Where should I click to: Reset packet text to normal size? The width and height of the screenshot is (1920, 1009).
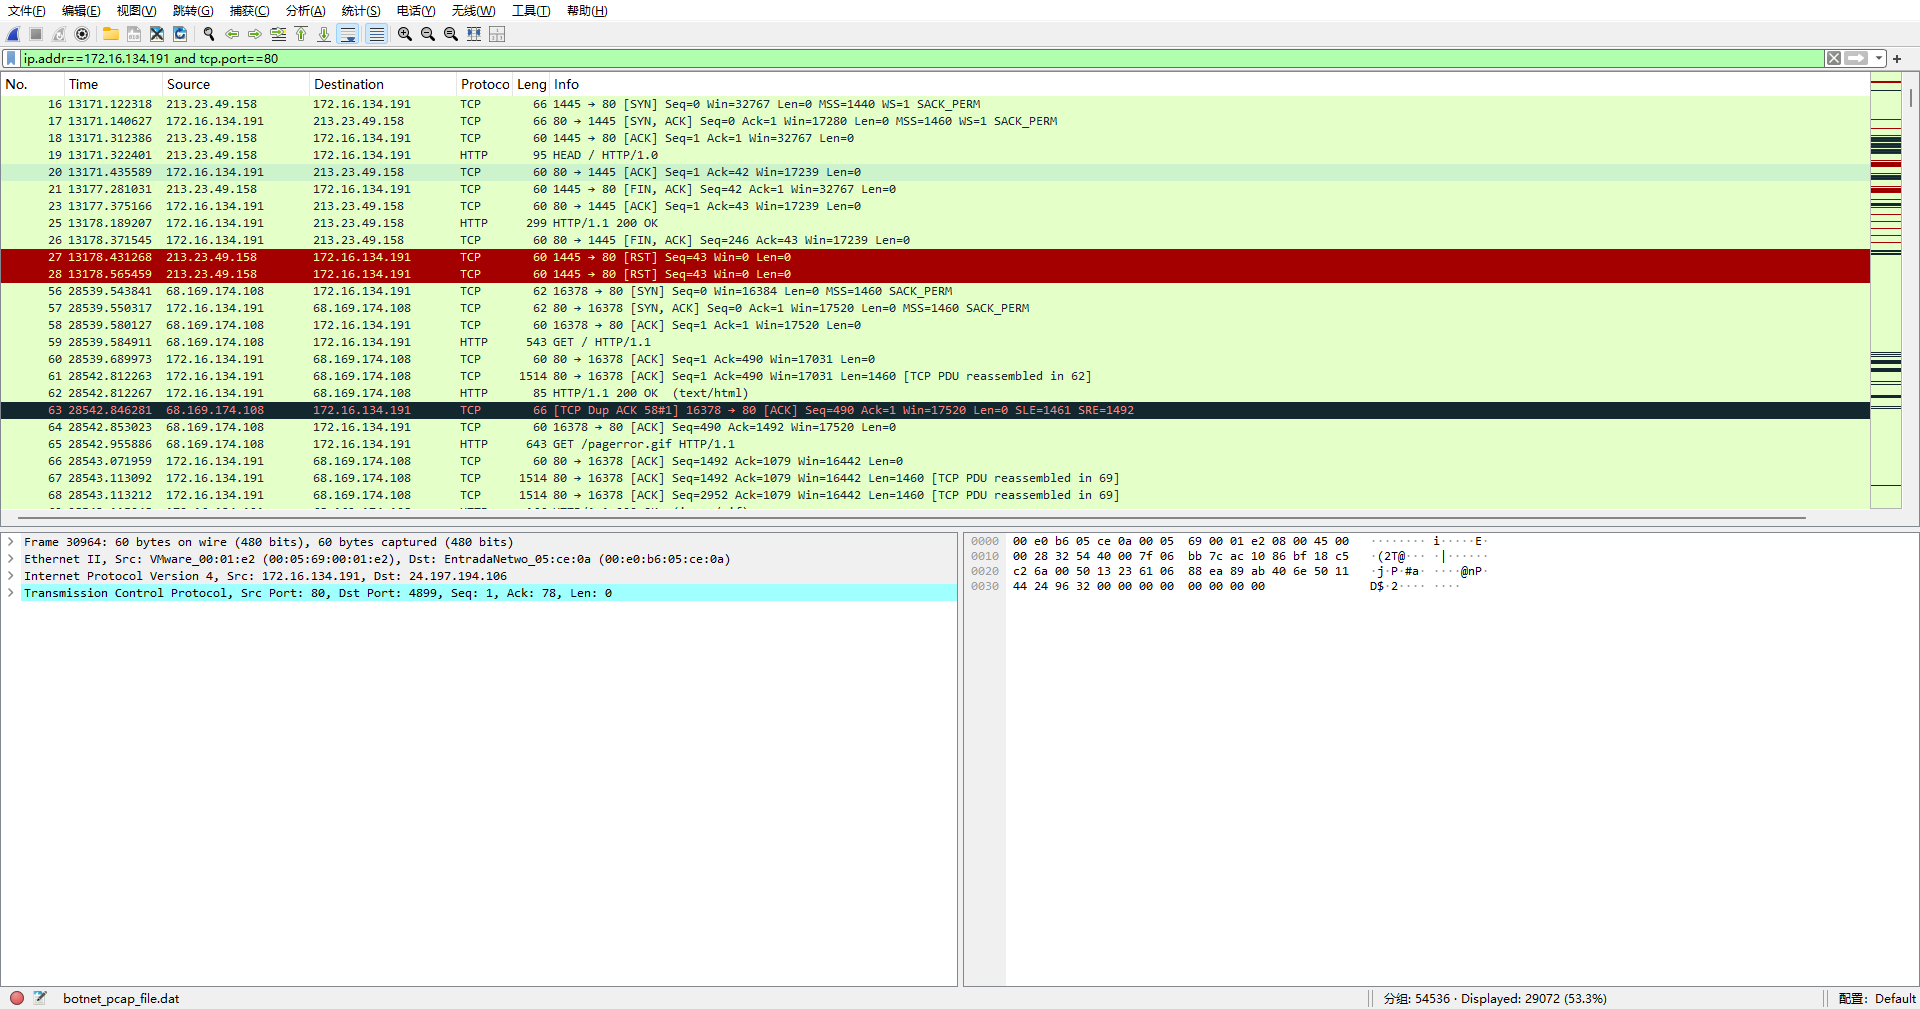pyautogui.click(x=451, y=34)
